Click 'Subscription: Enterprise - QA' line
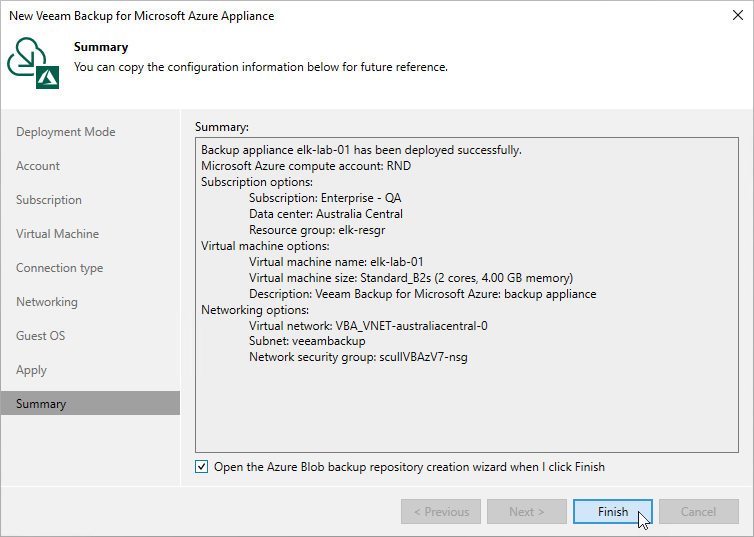Viewport: 754px width, 537px height. (325, 198)
